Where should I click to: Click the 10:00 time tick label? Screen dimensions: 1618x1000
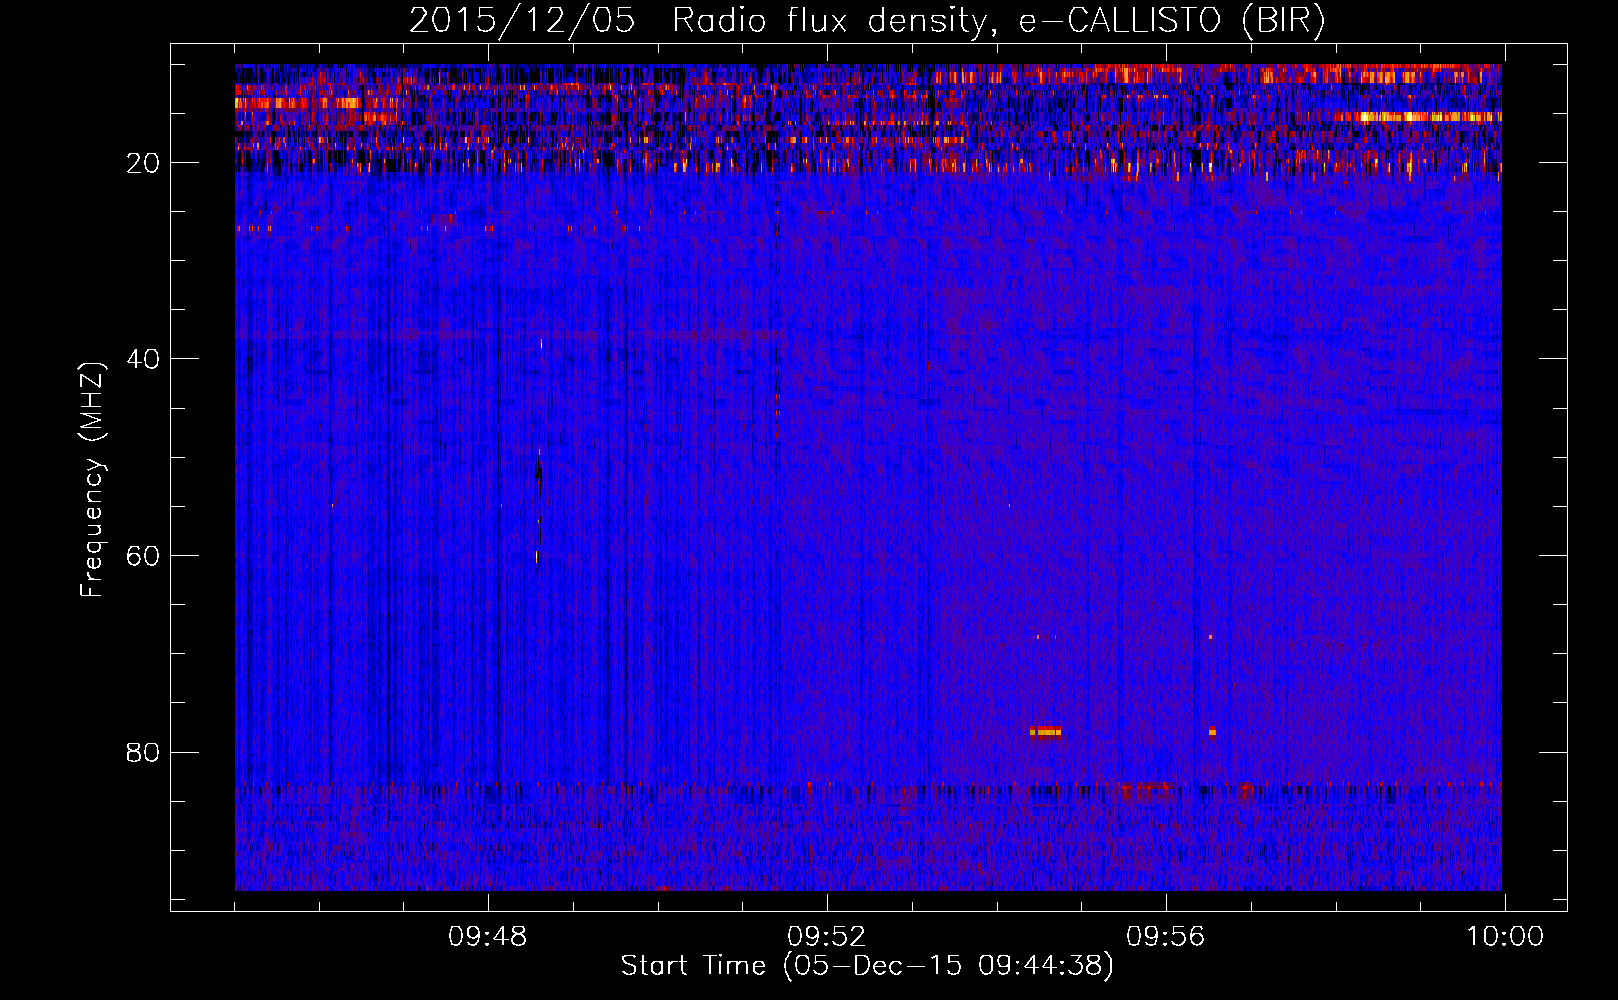[1505, 937]
